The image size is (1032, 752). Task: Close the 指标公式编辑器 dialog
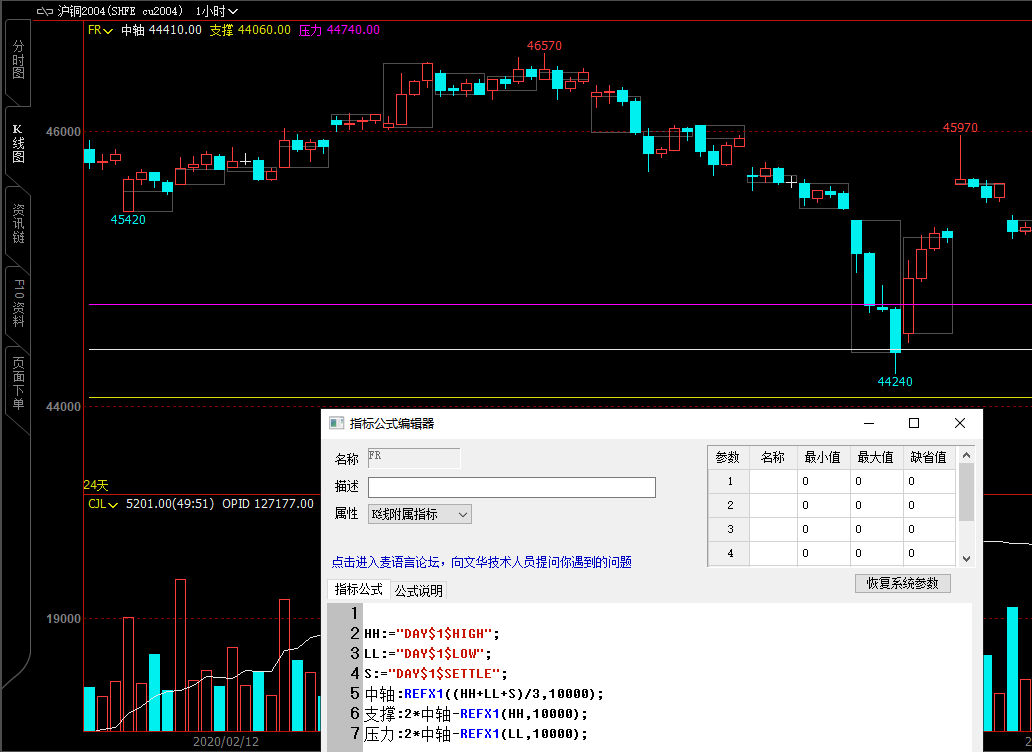960,423
